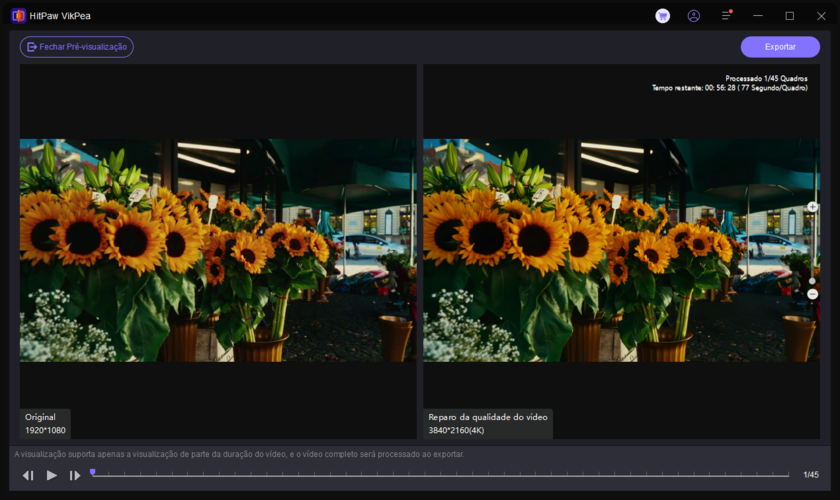This screenshot has width=840, height=500.
Task: Click Fechar Pré-visualização button
Action: coord(76,47)
